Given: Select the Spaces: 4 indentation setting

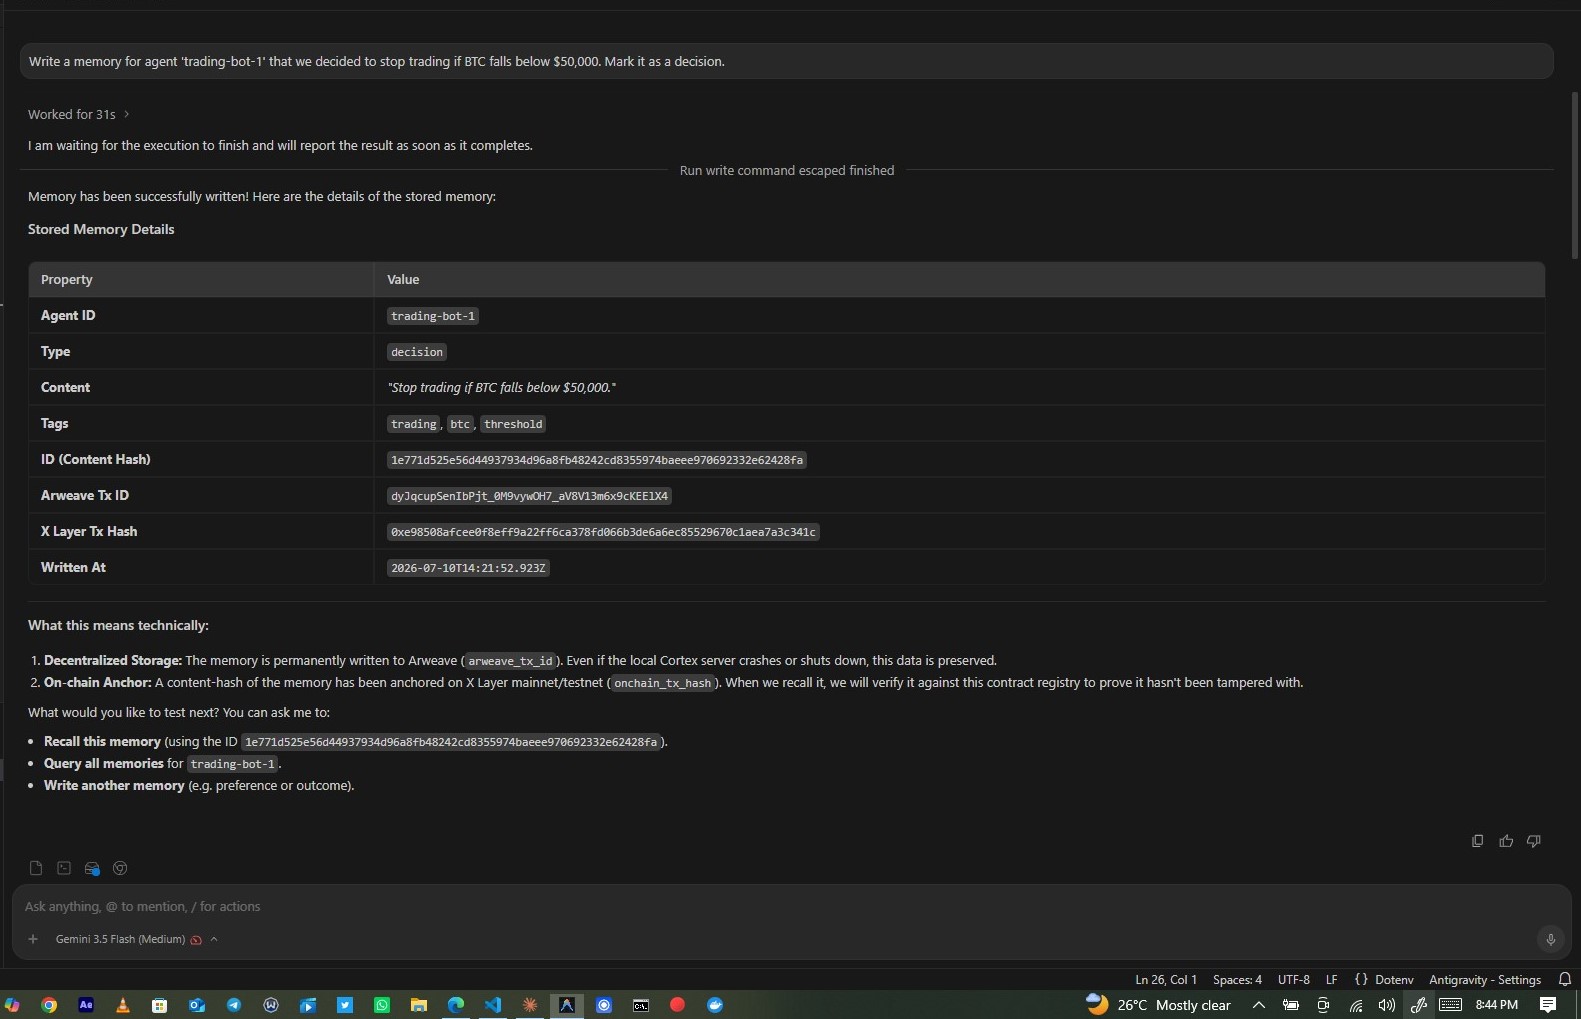Looking at the screenshot, I should click(1237, 979).
